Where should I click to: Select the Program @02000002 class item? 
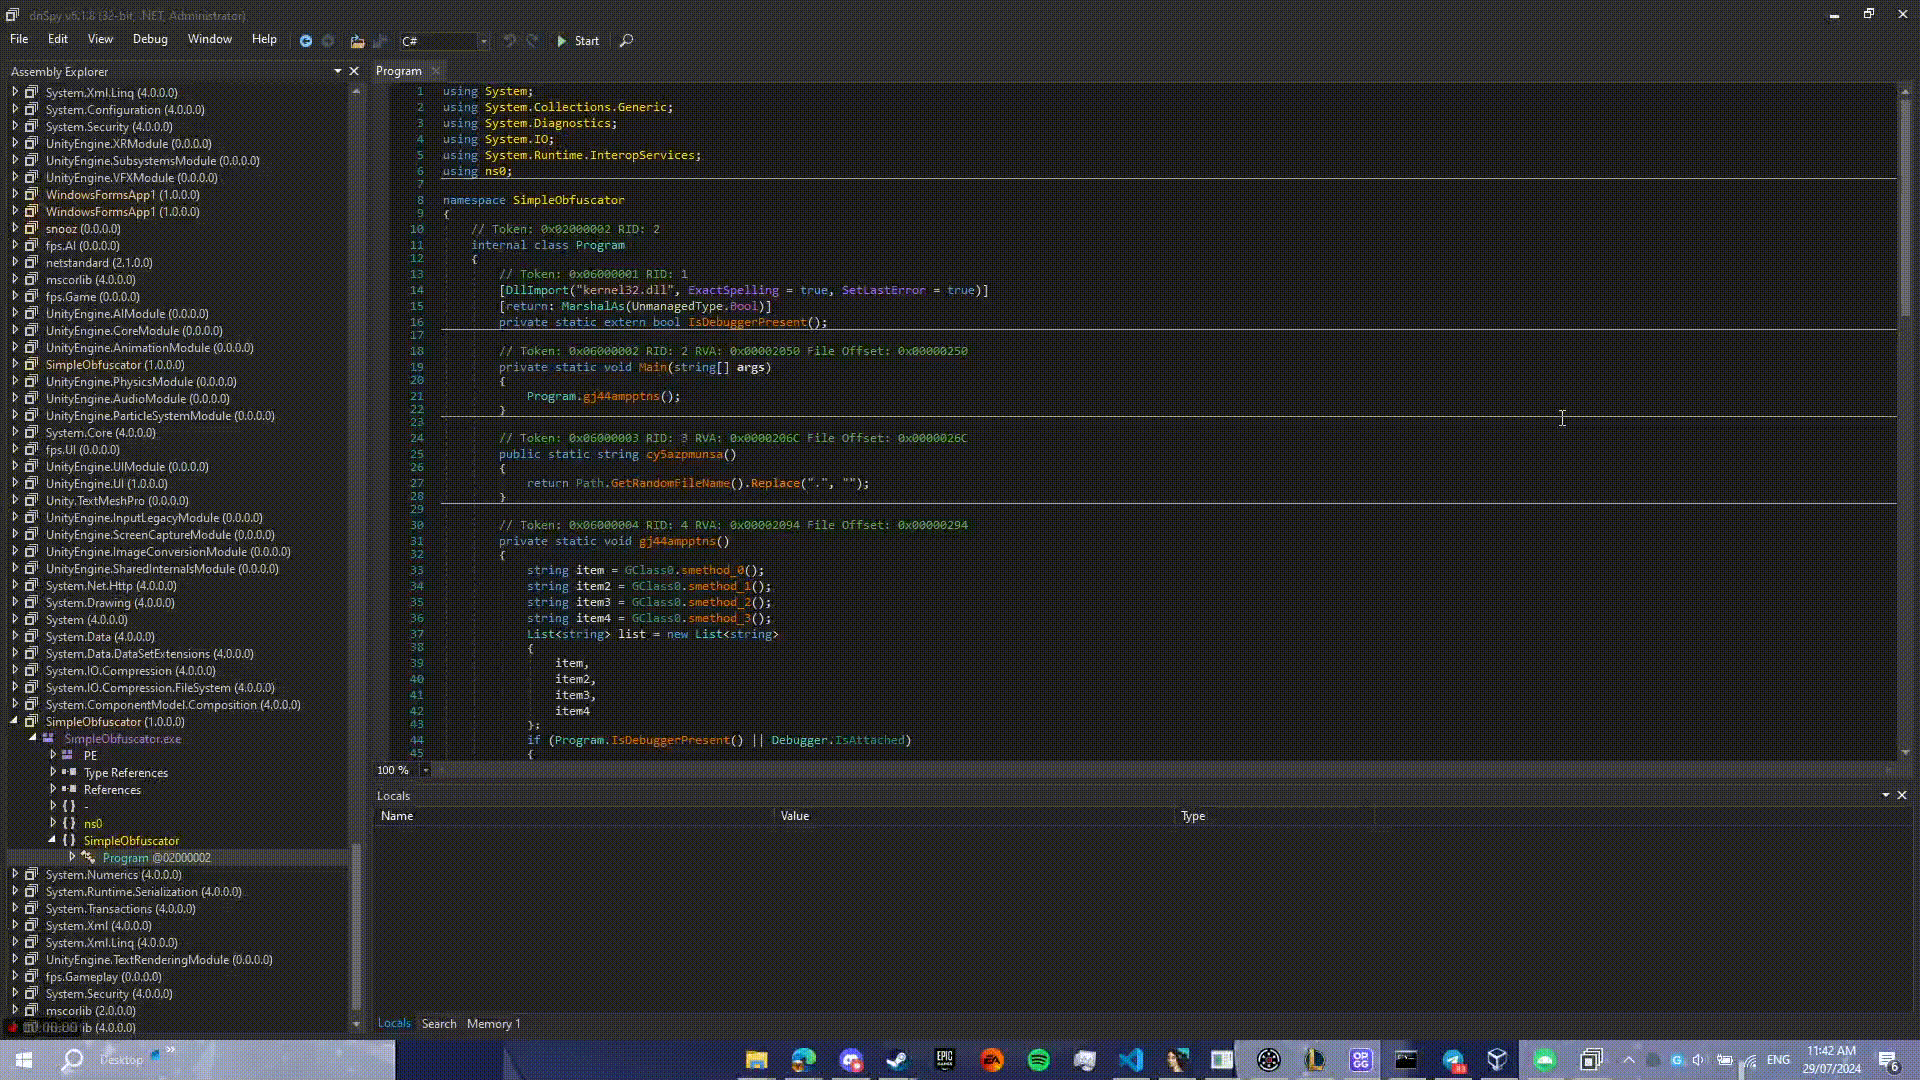pyautogui.click(x=155, y=858)
